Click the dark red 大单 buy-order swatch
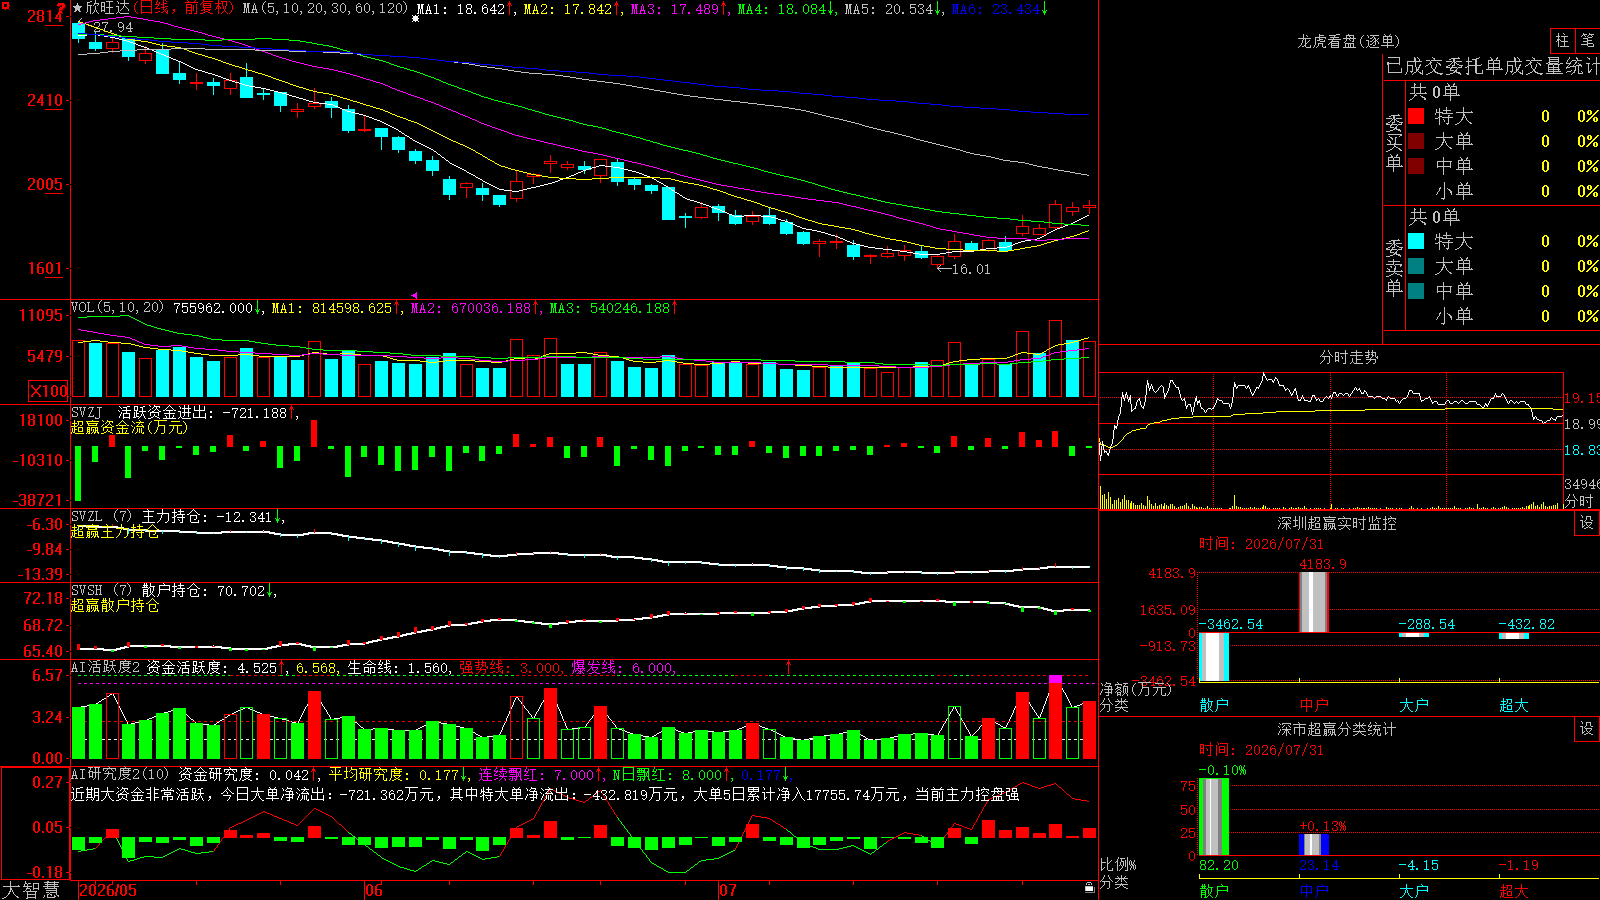 click(x=1416, y=141)
